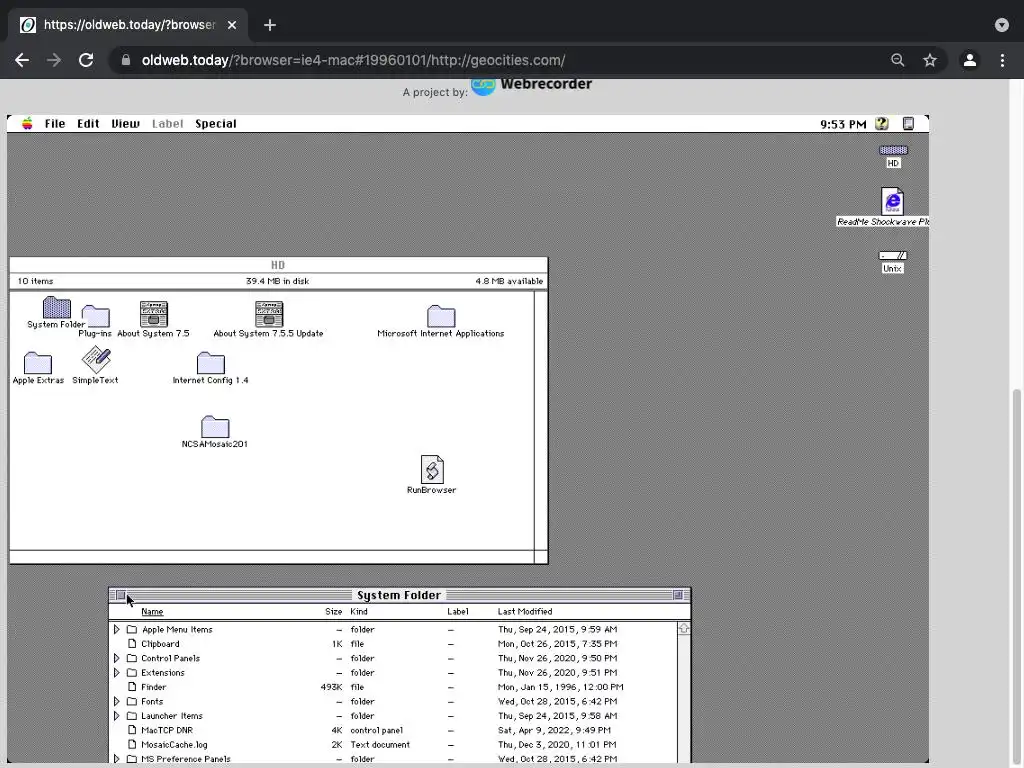Expand the MS Preference Panels folder
This screenshot has height=768, width=1024.
click(116, 759)
